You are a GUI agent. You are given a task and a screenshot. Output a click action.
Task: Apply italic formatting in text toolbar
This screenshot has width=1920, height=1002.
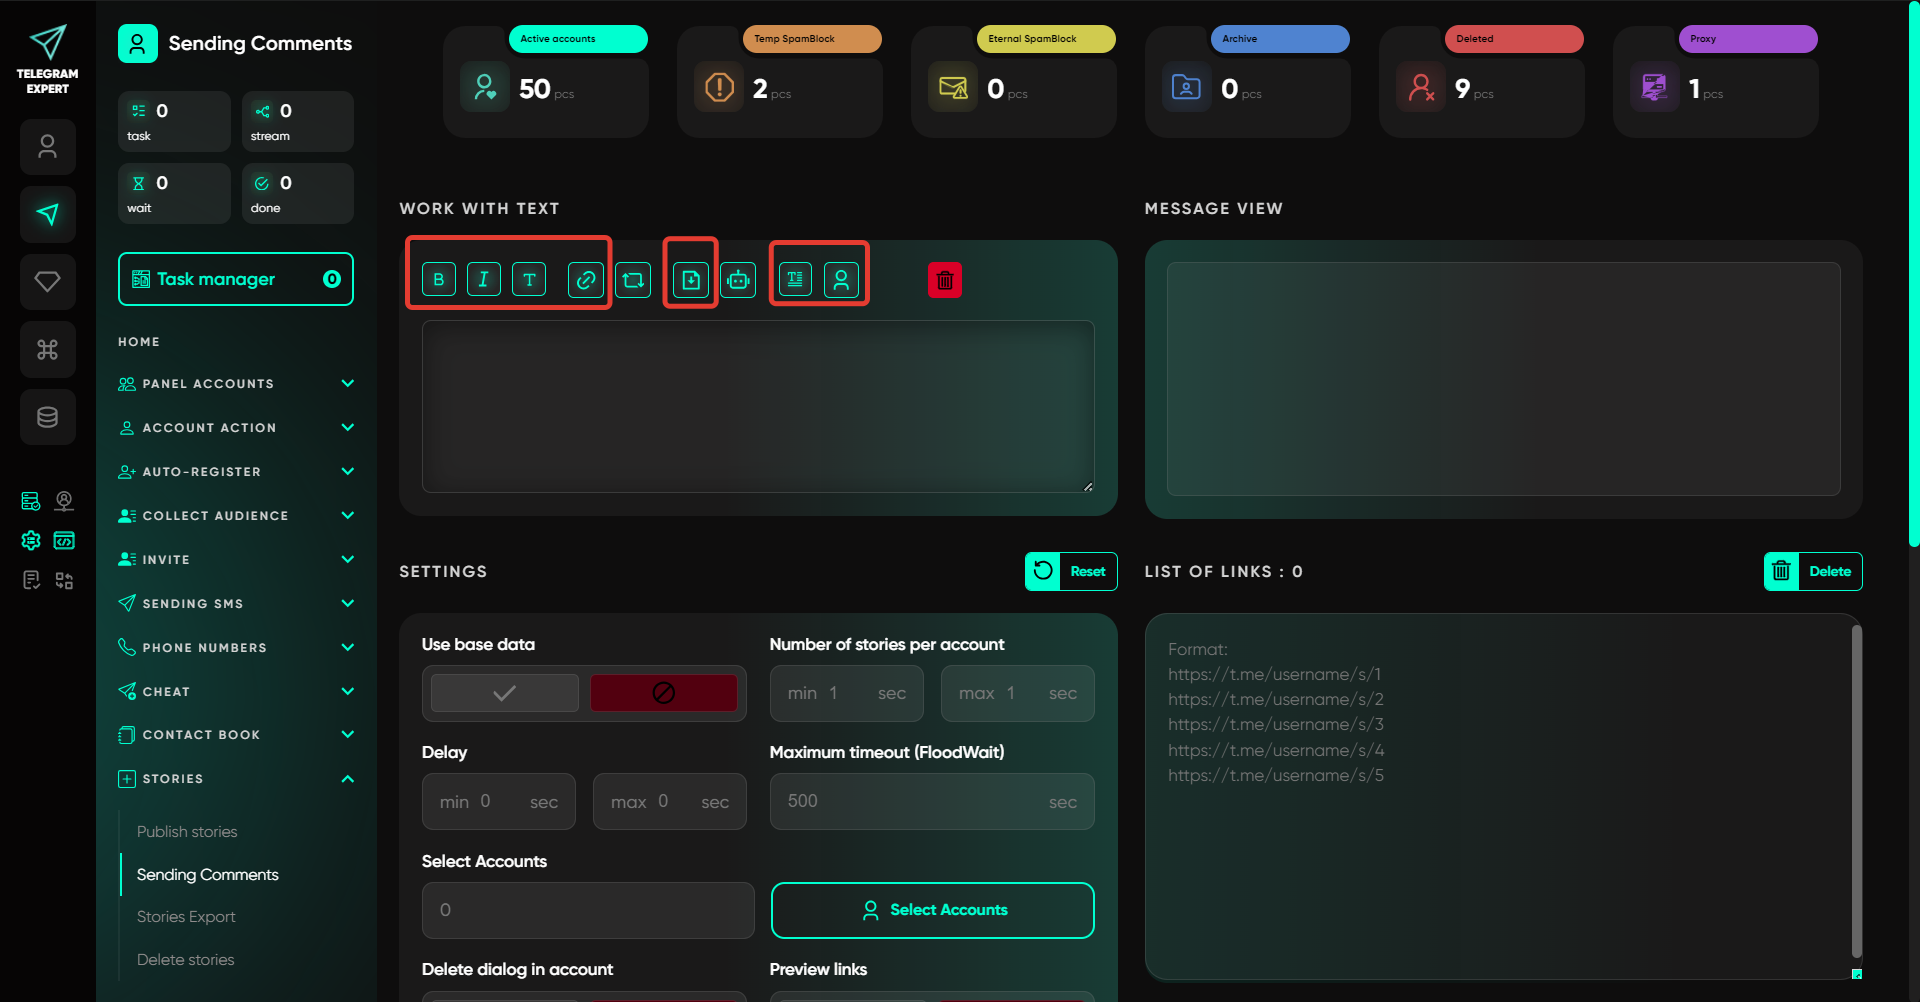click(484, 280)
